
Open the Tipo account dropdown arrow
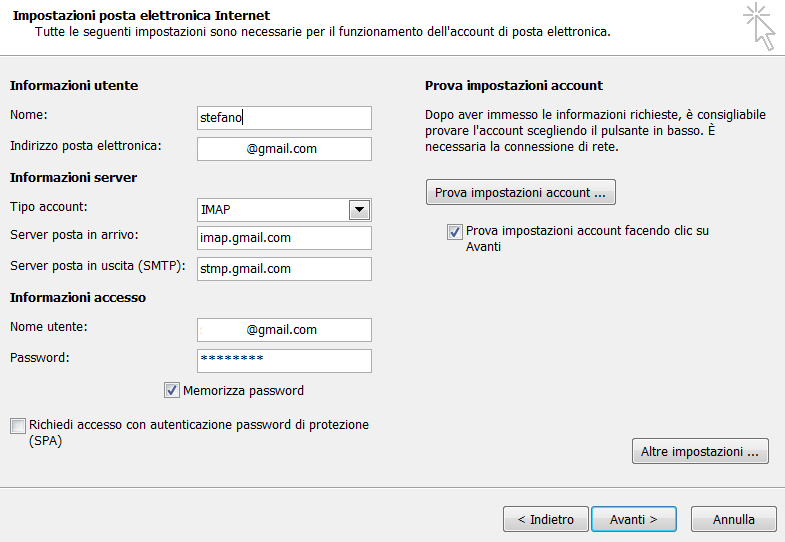(359, 210)
